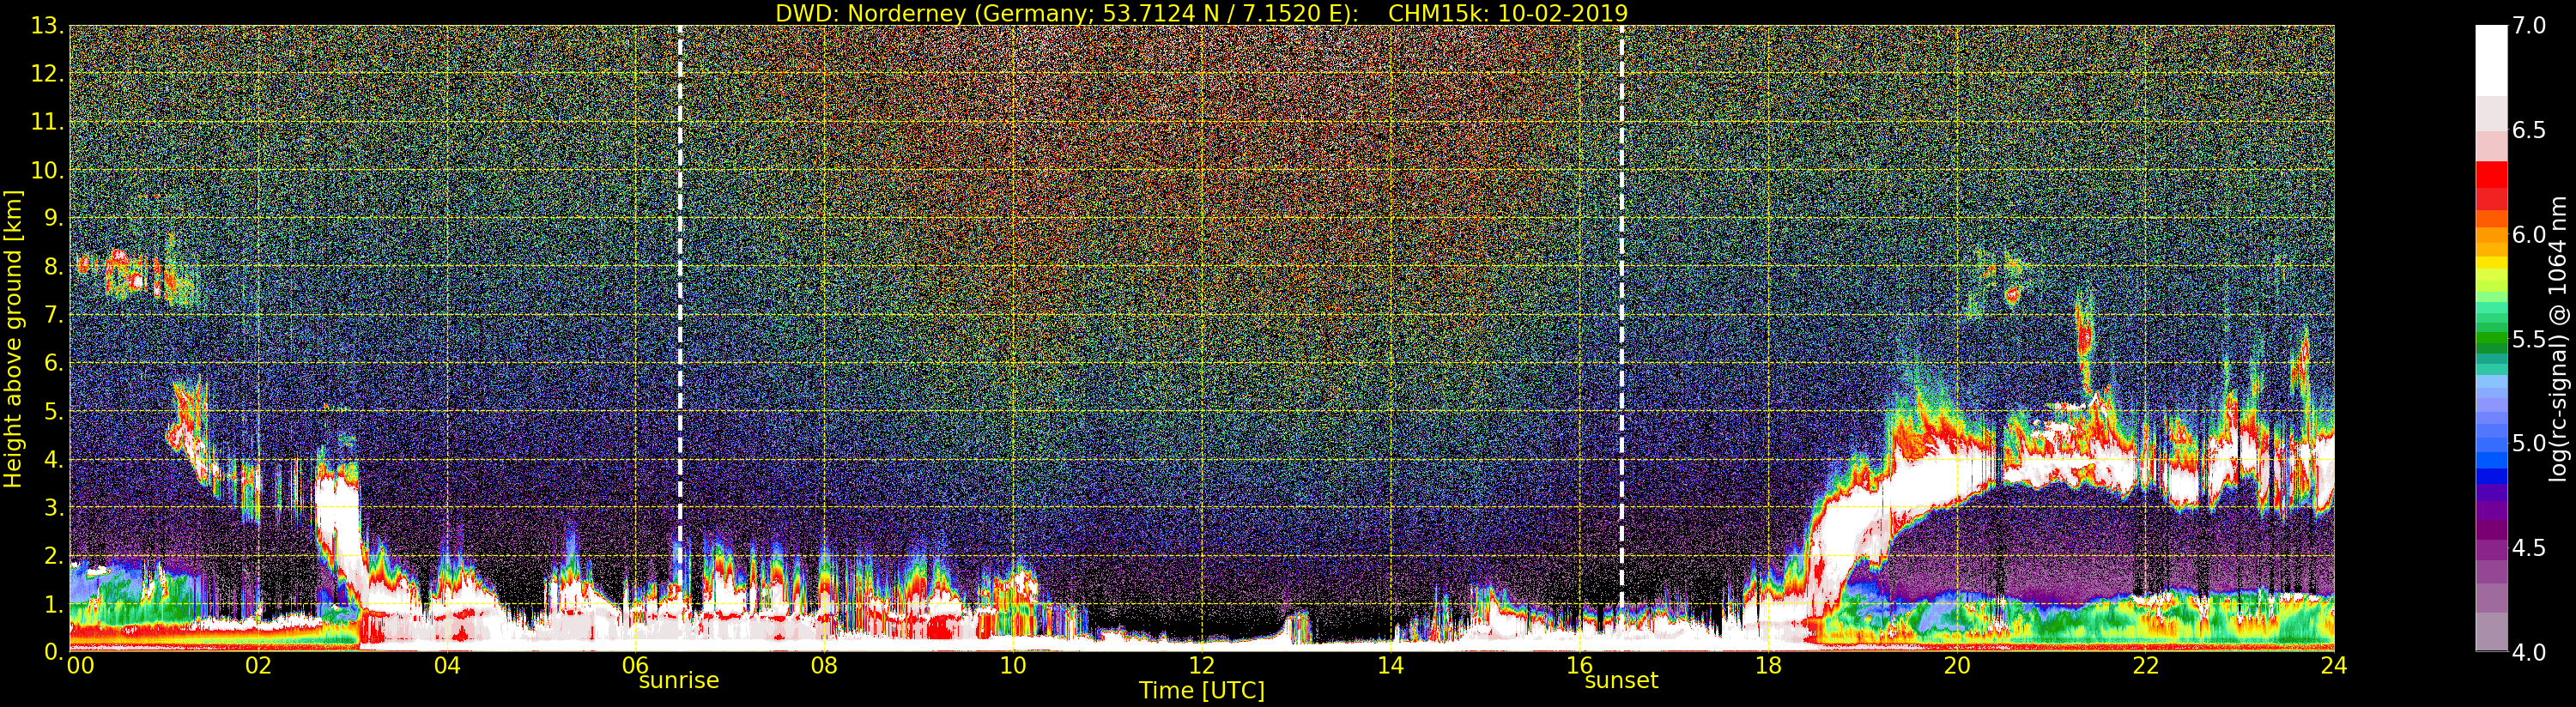Click height axis tick label '1.'

pyautogui.click(x=54, y=604)
